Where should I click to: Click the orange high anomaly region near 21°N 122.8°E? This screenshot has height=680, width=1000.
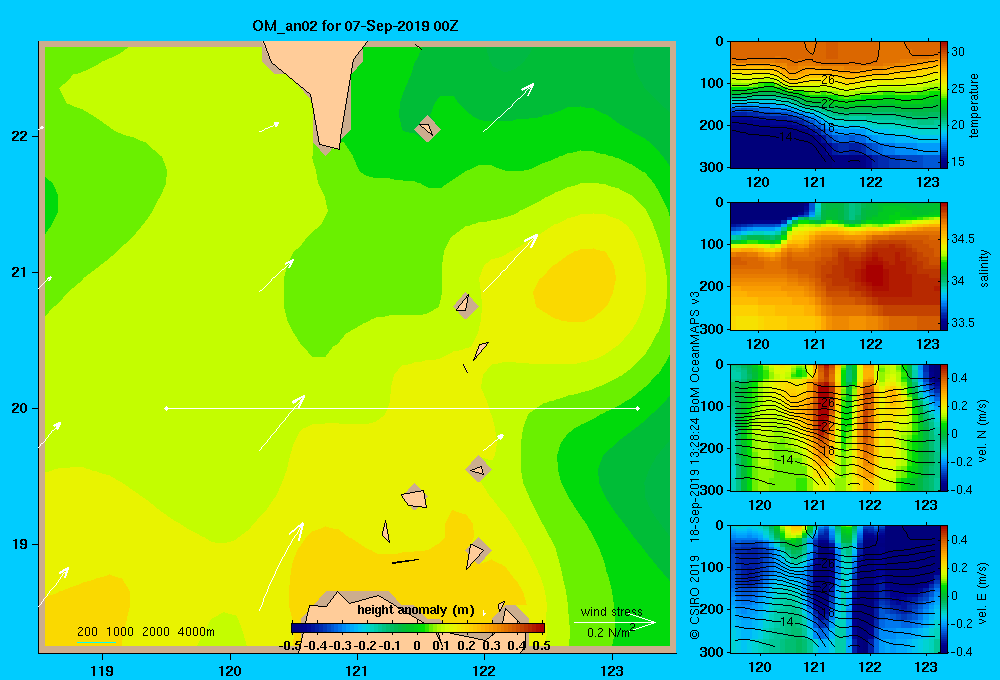[575, 284]
